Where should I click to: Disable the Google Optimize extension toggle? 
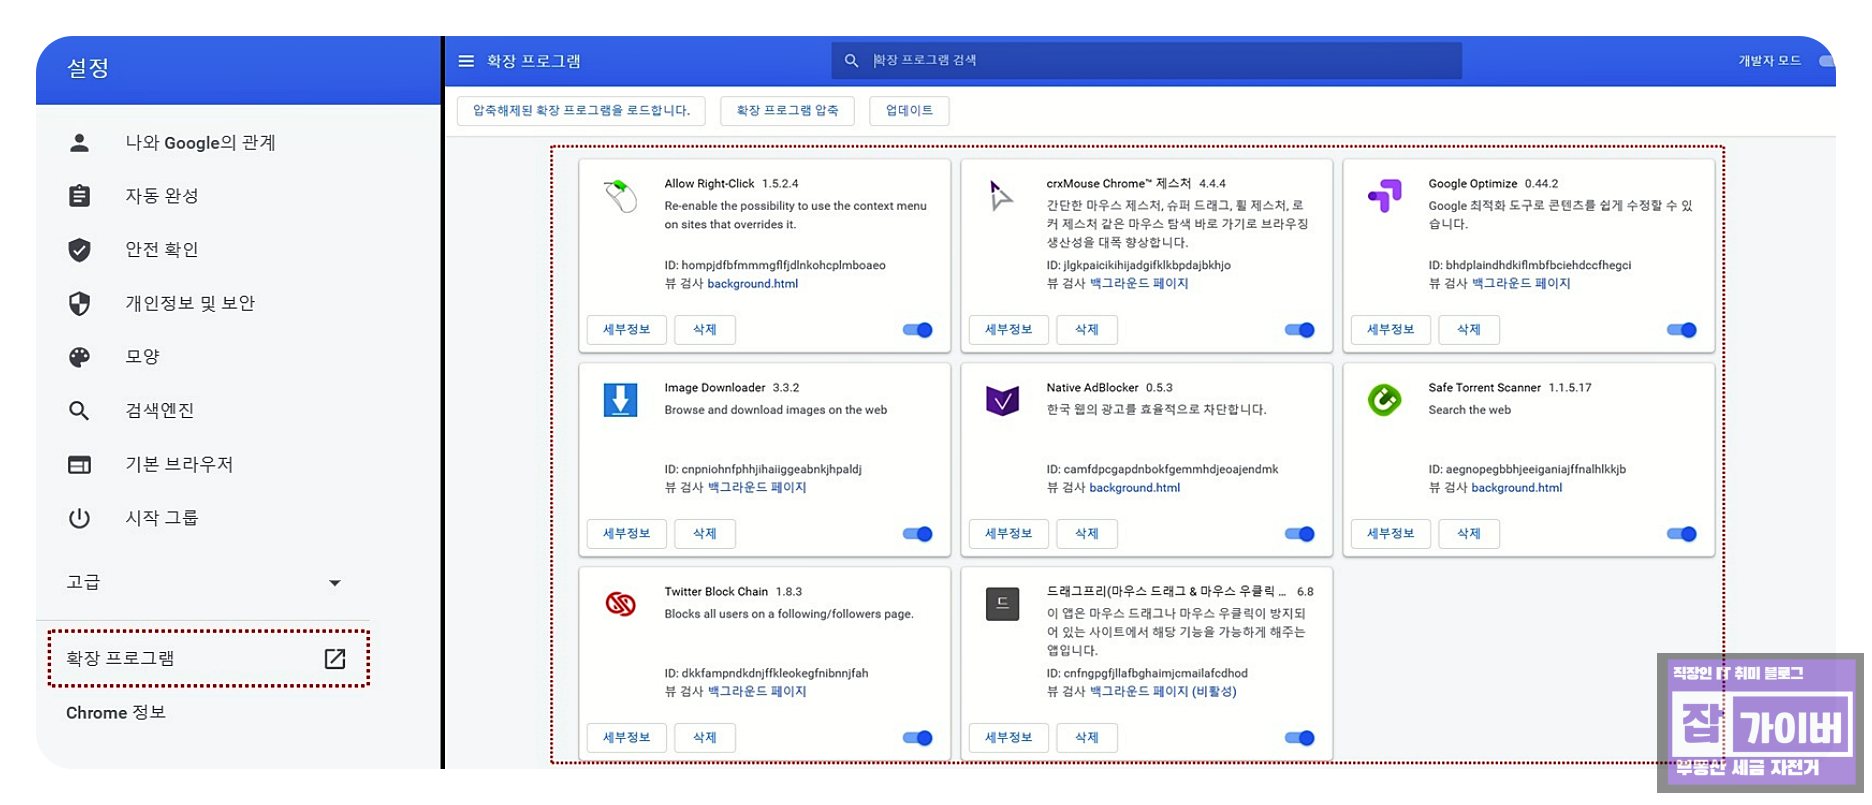1681,330
